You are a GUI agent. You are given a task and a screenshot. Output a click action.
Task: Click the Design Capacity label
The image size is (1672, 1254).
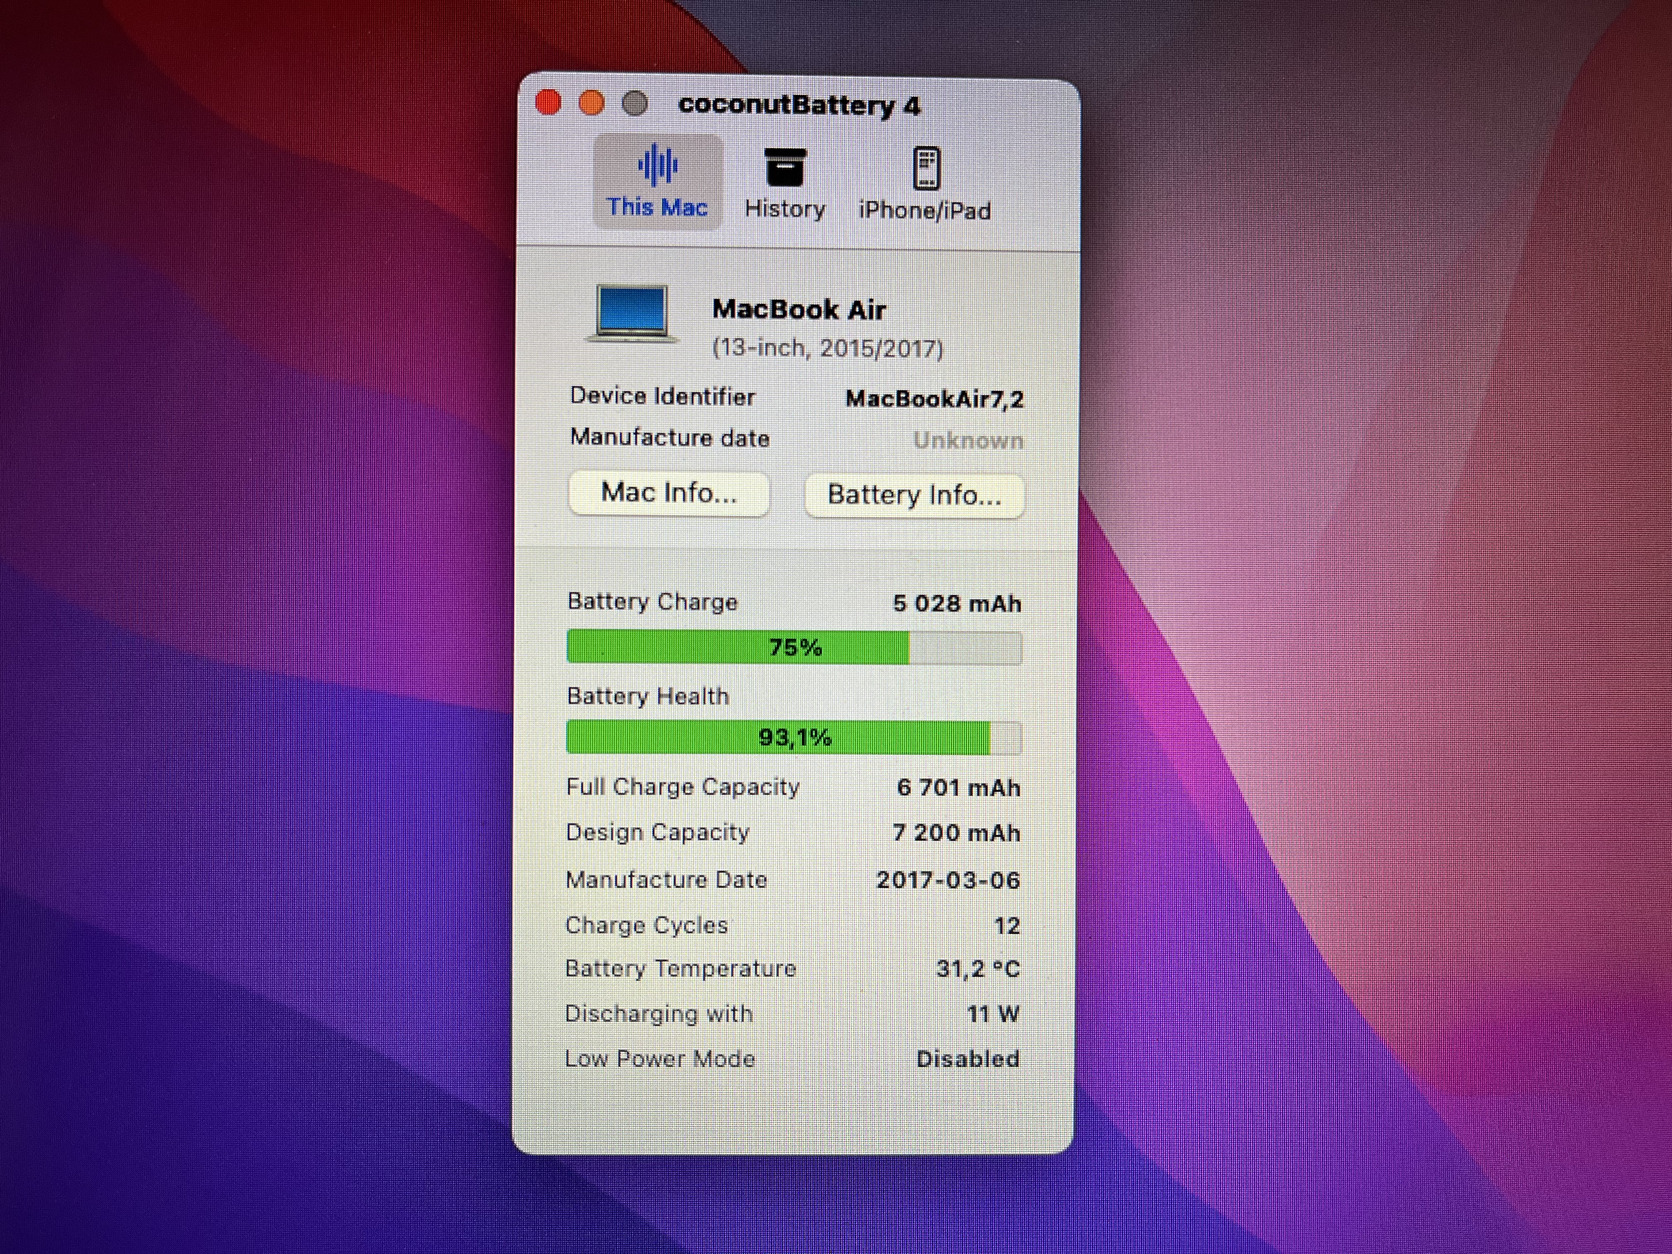657,832
